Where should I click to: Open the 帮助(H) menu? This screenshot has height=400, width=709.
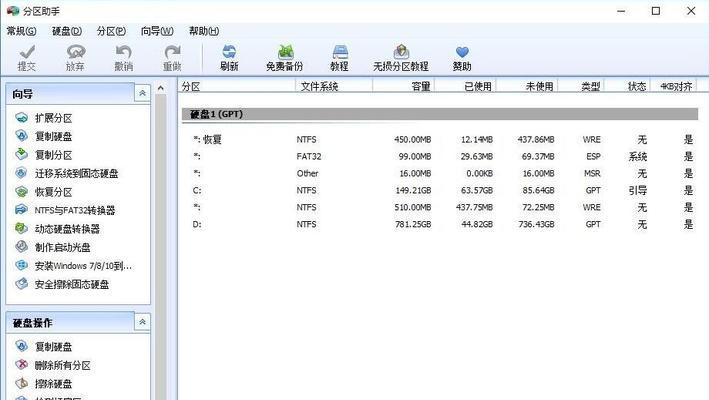204,31
